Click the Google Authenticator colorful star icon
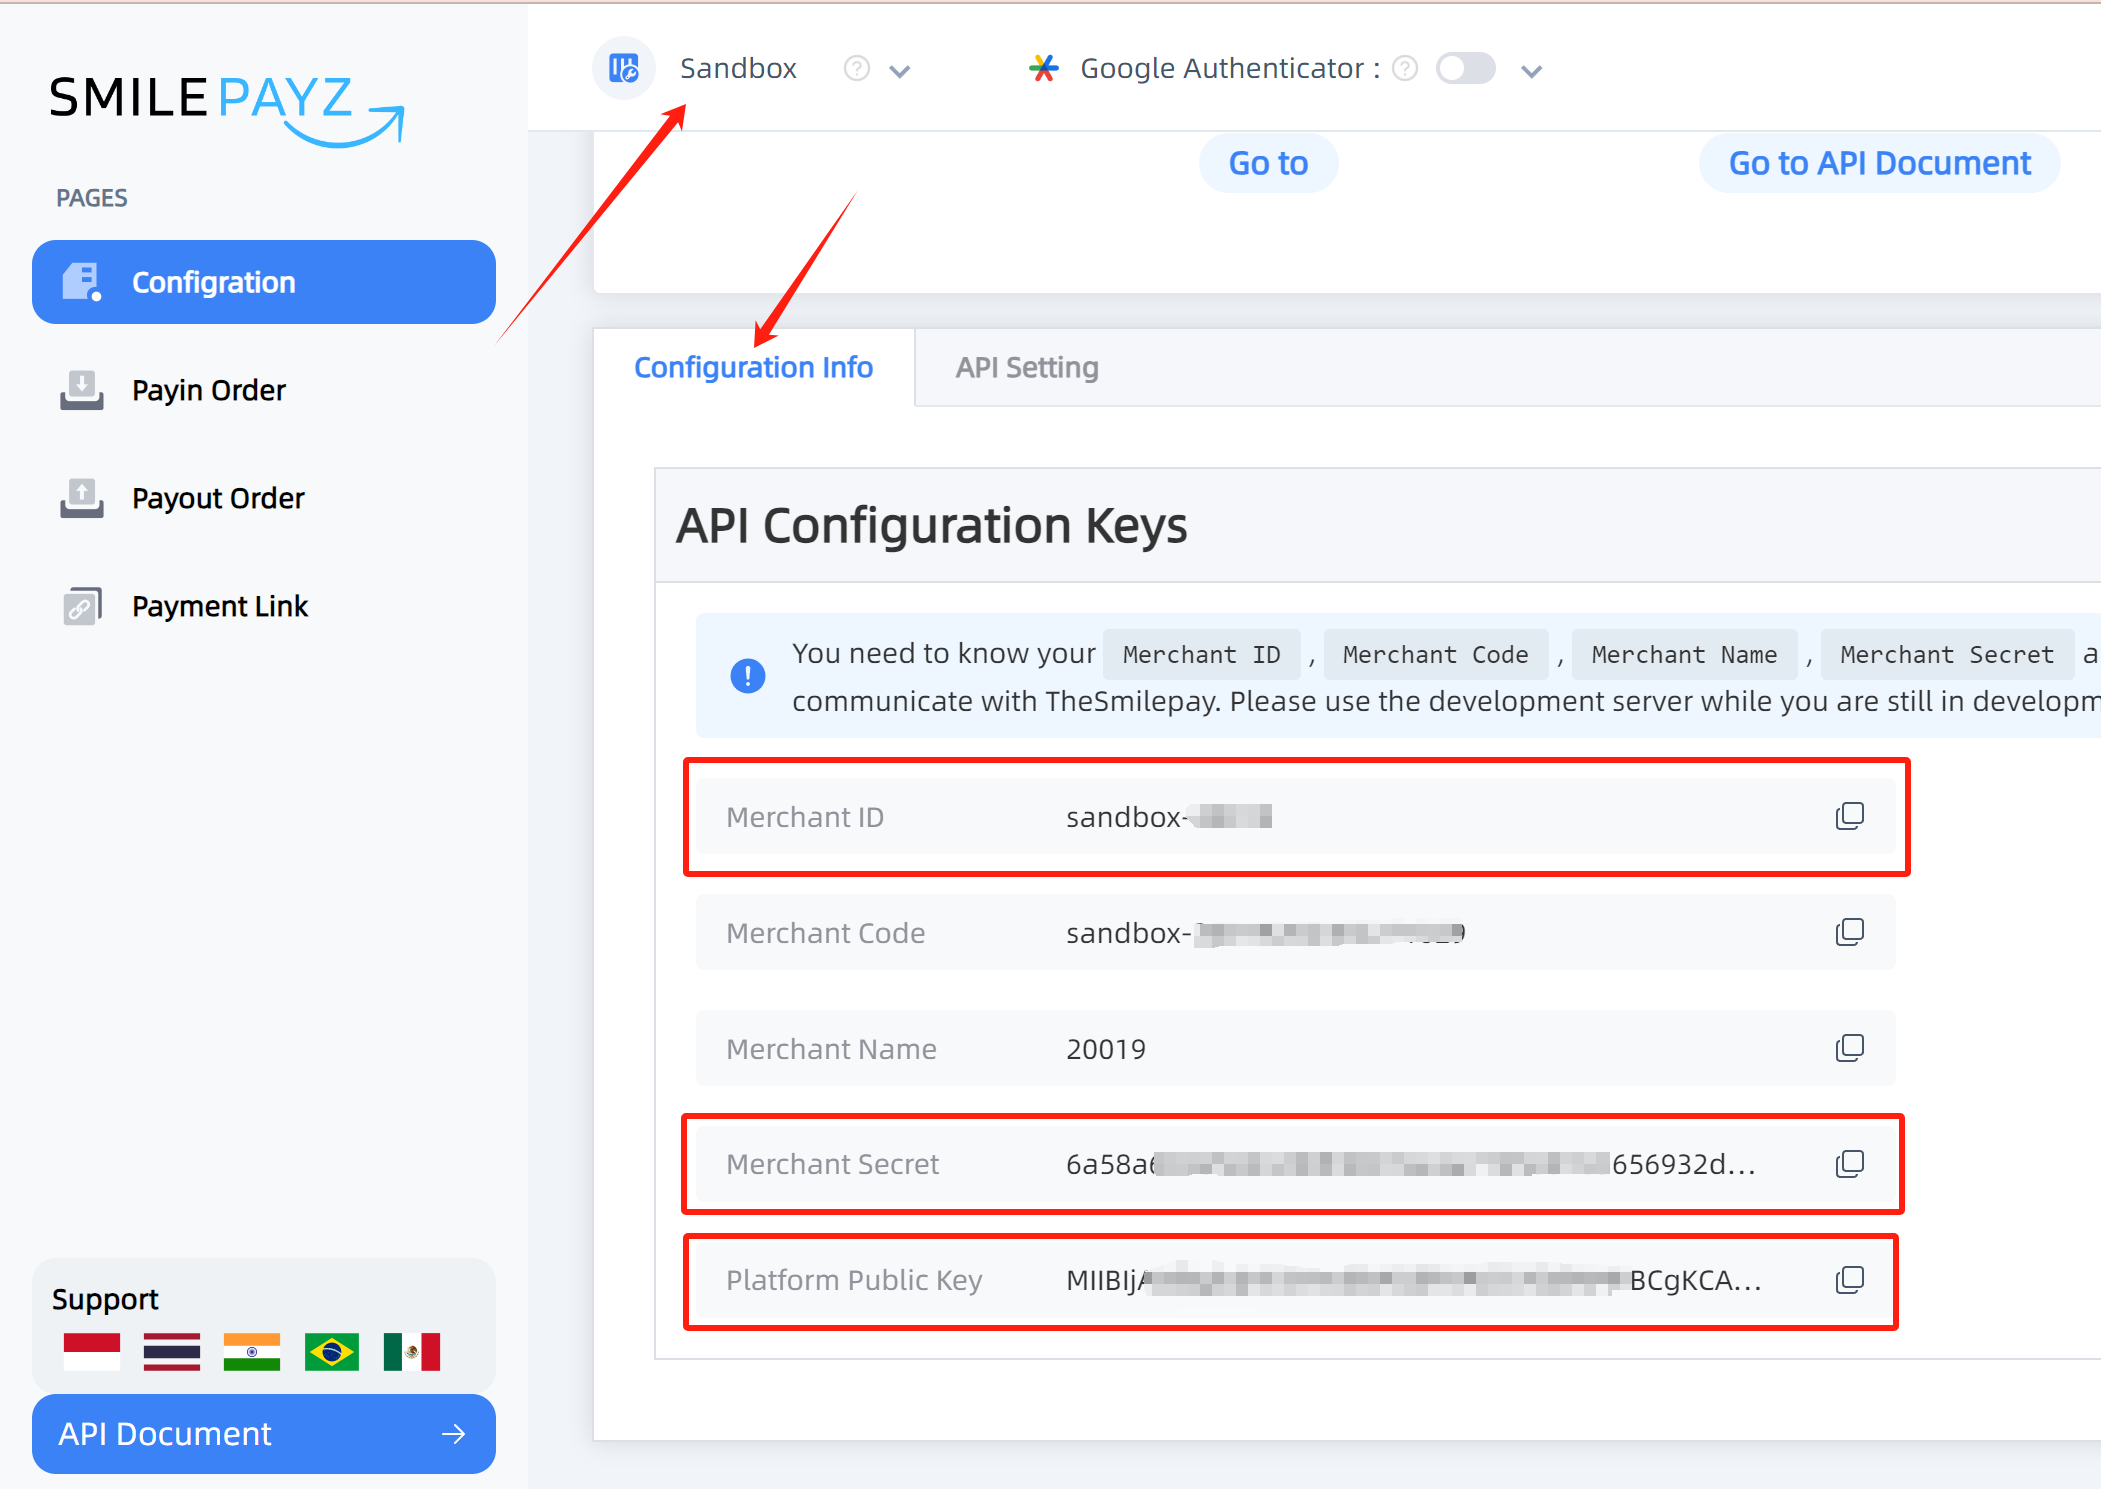Viewport: 2101px width, 1489px height. pos(1044,68)
